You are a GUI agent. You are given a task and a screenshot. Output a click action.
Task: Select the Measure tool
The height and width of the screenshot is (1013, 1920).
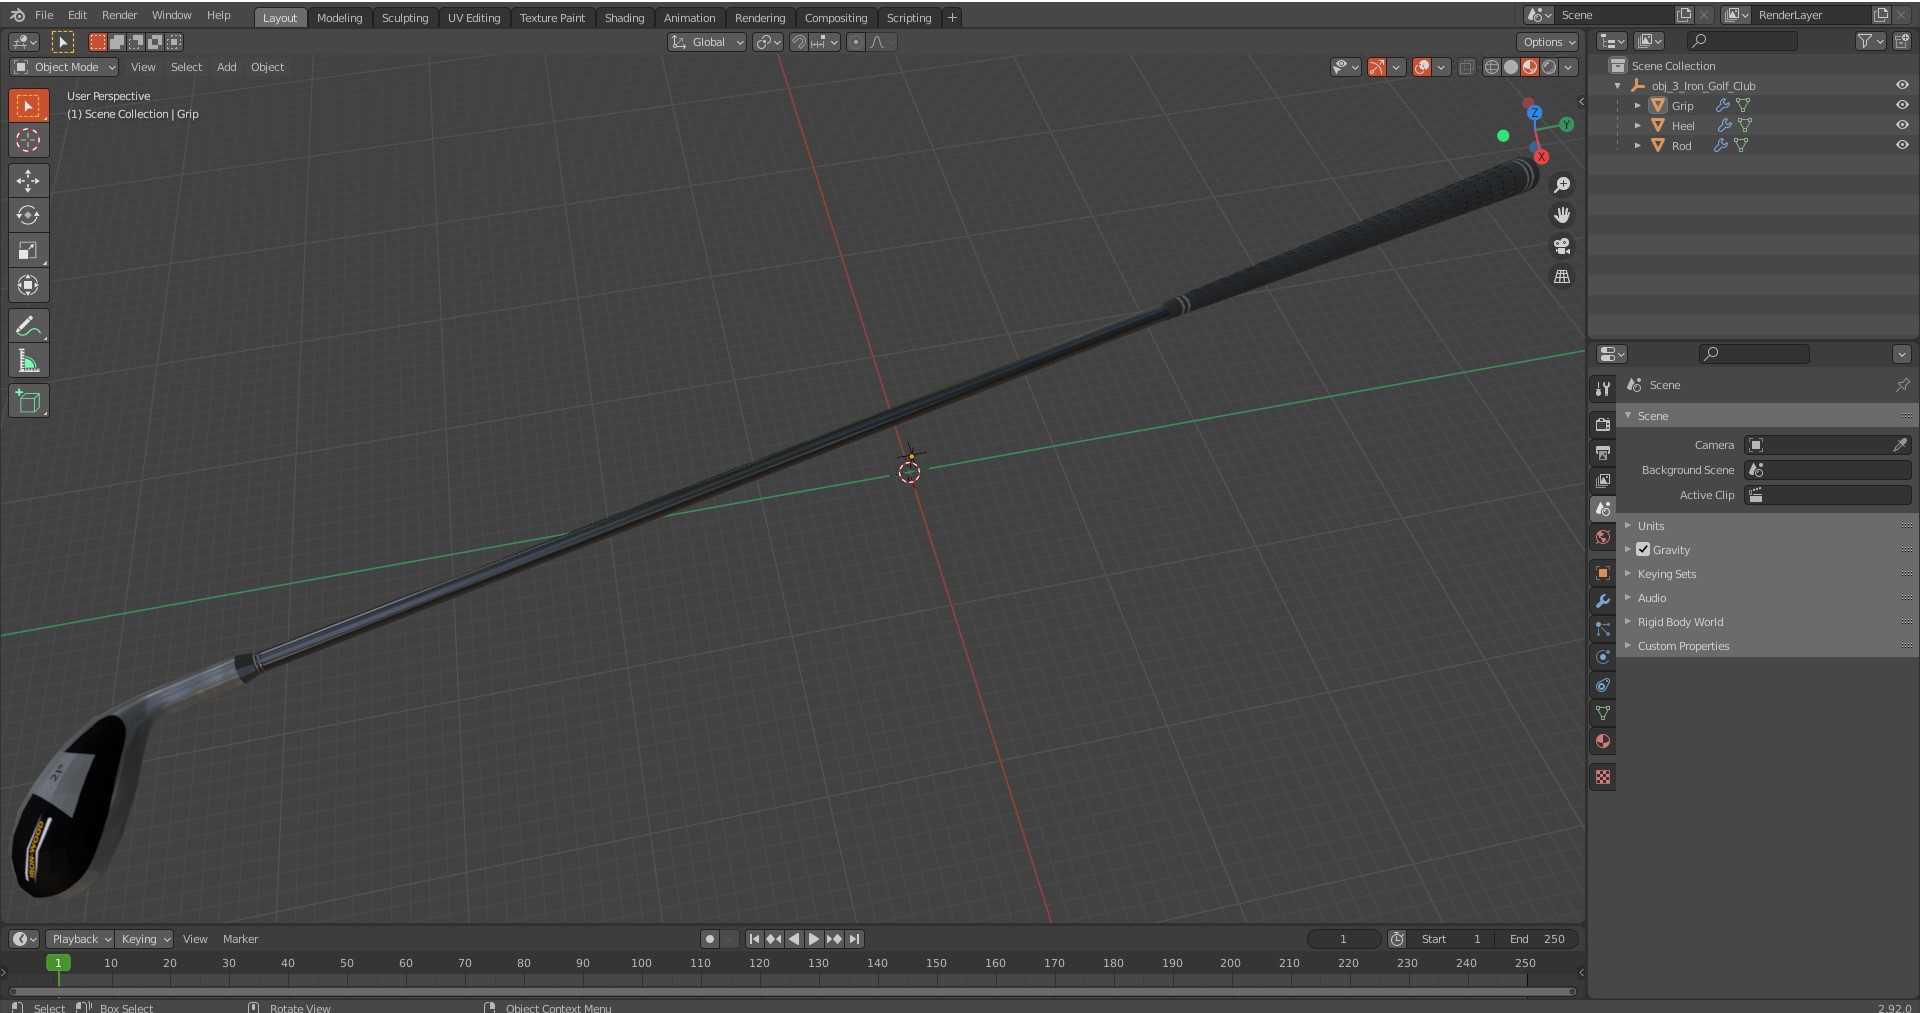(28, 361)
